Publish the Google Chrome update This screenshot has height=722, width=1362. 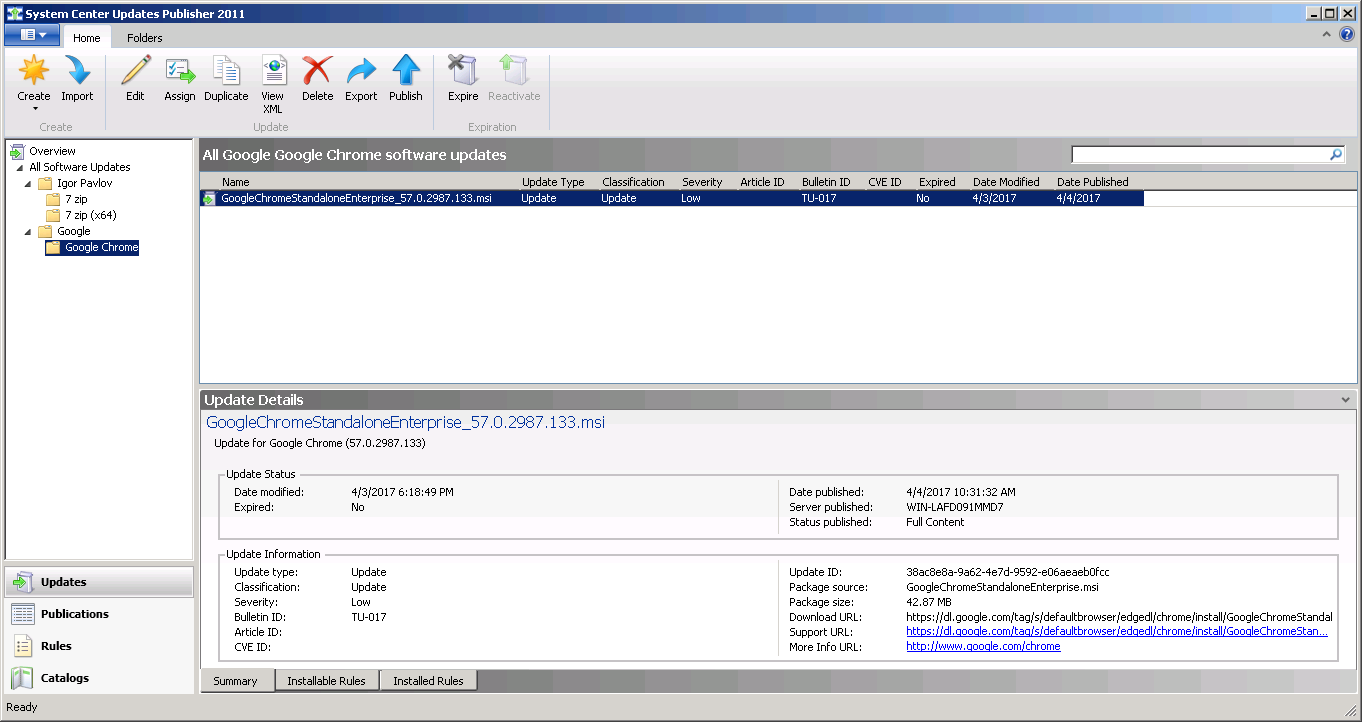(405, 80)
